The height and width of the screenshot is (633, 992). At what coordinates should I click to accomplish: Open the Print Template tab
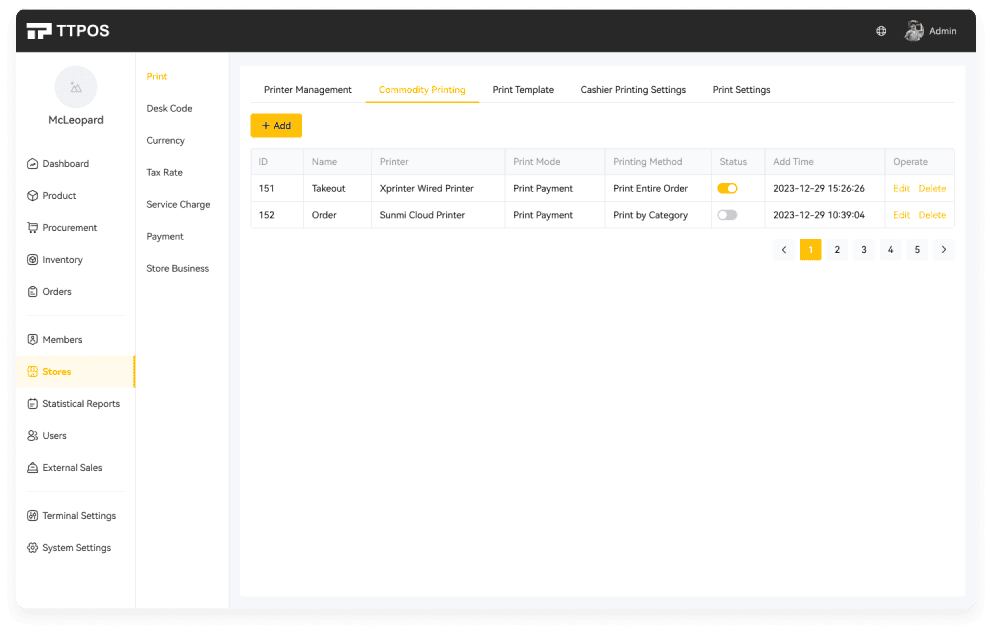click(x=523, y=90)
